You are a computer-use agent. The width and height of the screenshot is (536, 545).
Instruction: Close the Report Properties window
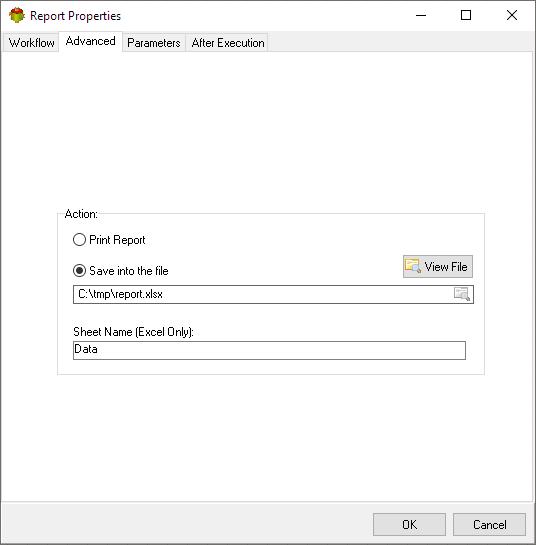tap(512, 15)
